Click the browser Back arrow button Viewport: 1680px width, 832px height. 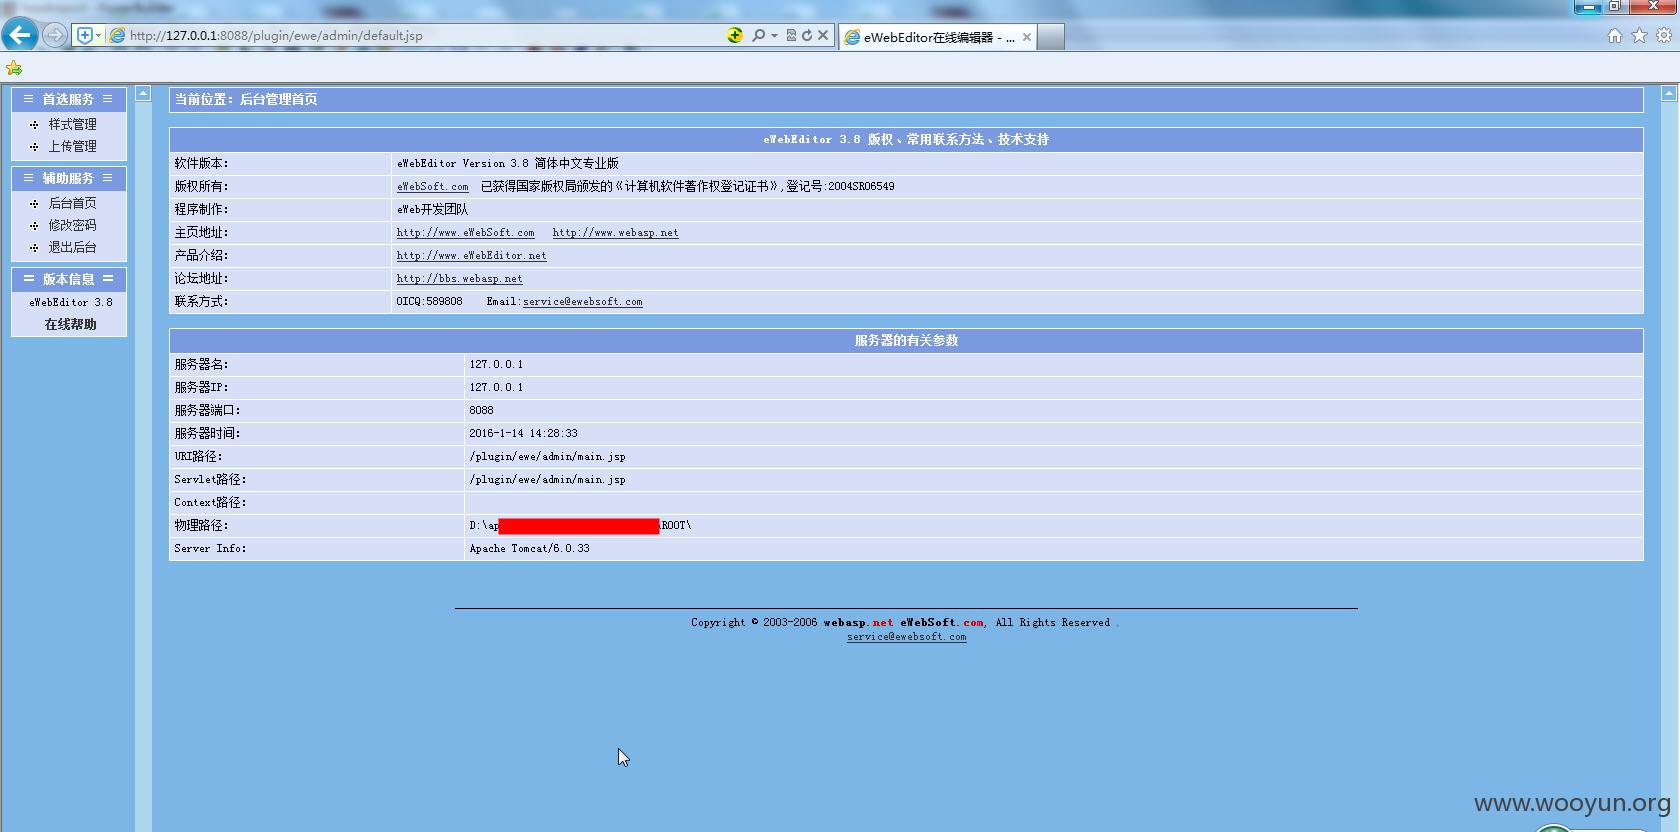[x=20, y=35]
